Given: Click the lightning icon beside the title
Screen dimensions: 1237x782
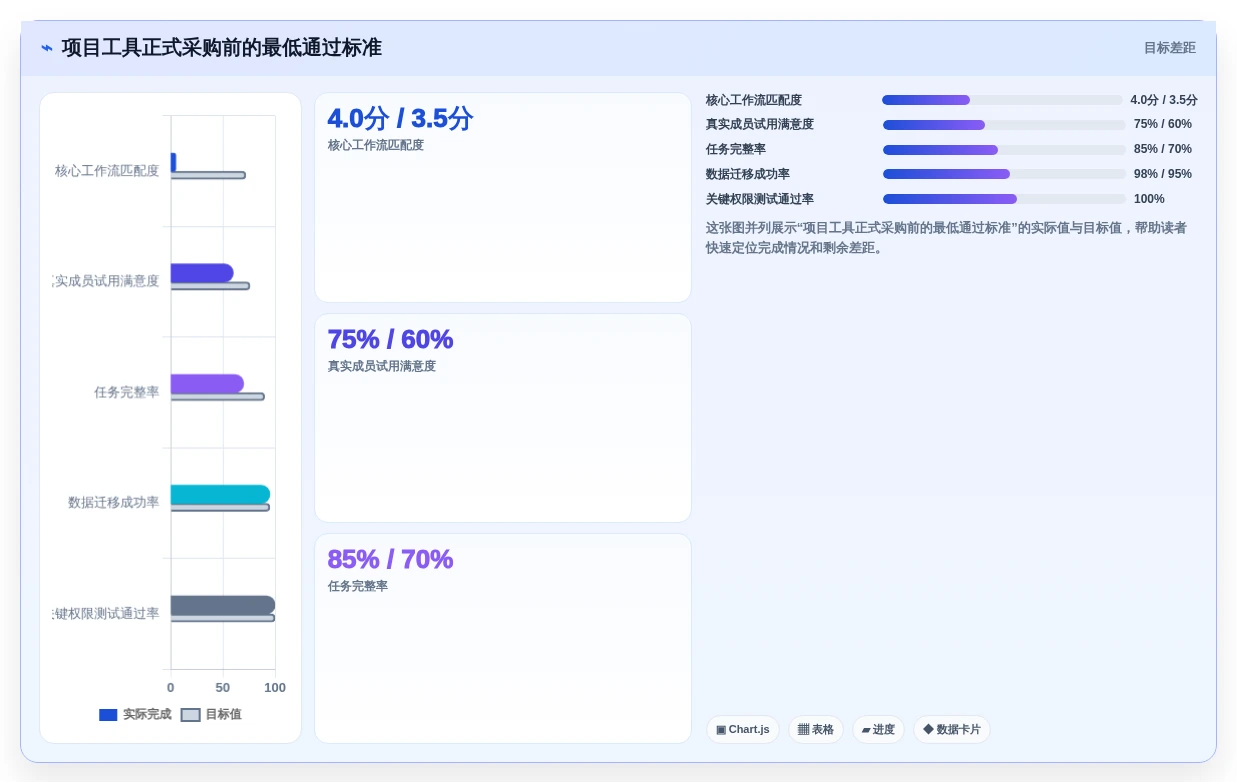Looking at the screenshot, I should click(x=47, y=48).
